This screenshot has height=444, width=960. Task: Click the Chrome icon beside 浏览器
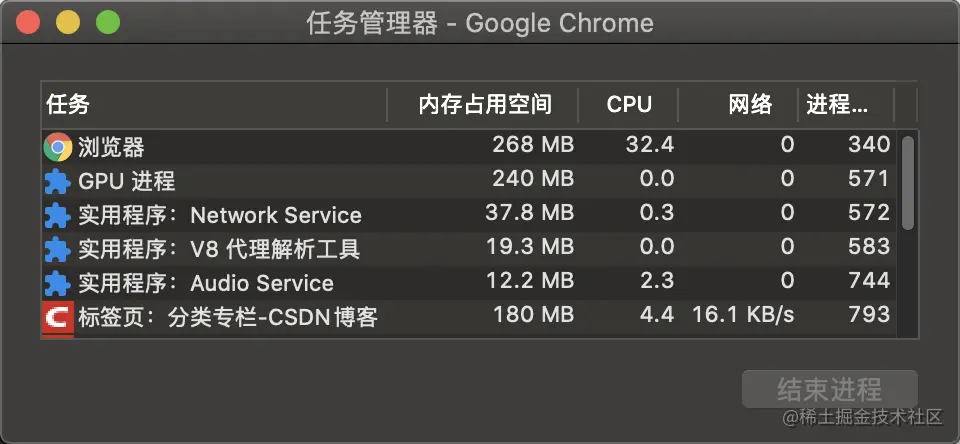pyautogui.click(x=58, y=147)
